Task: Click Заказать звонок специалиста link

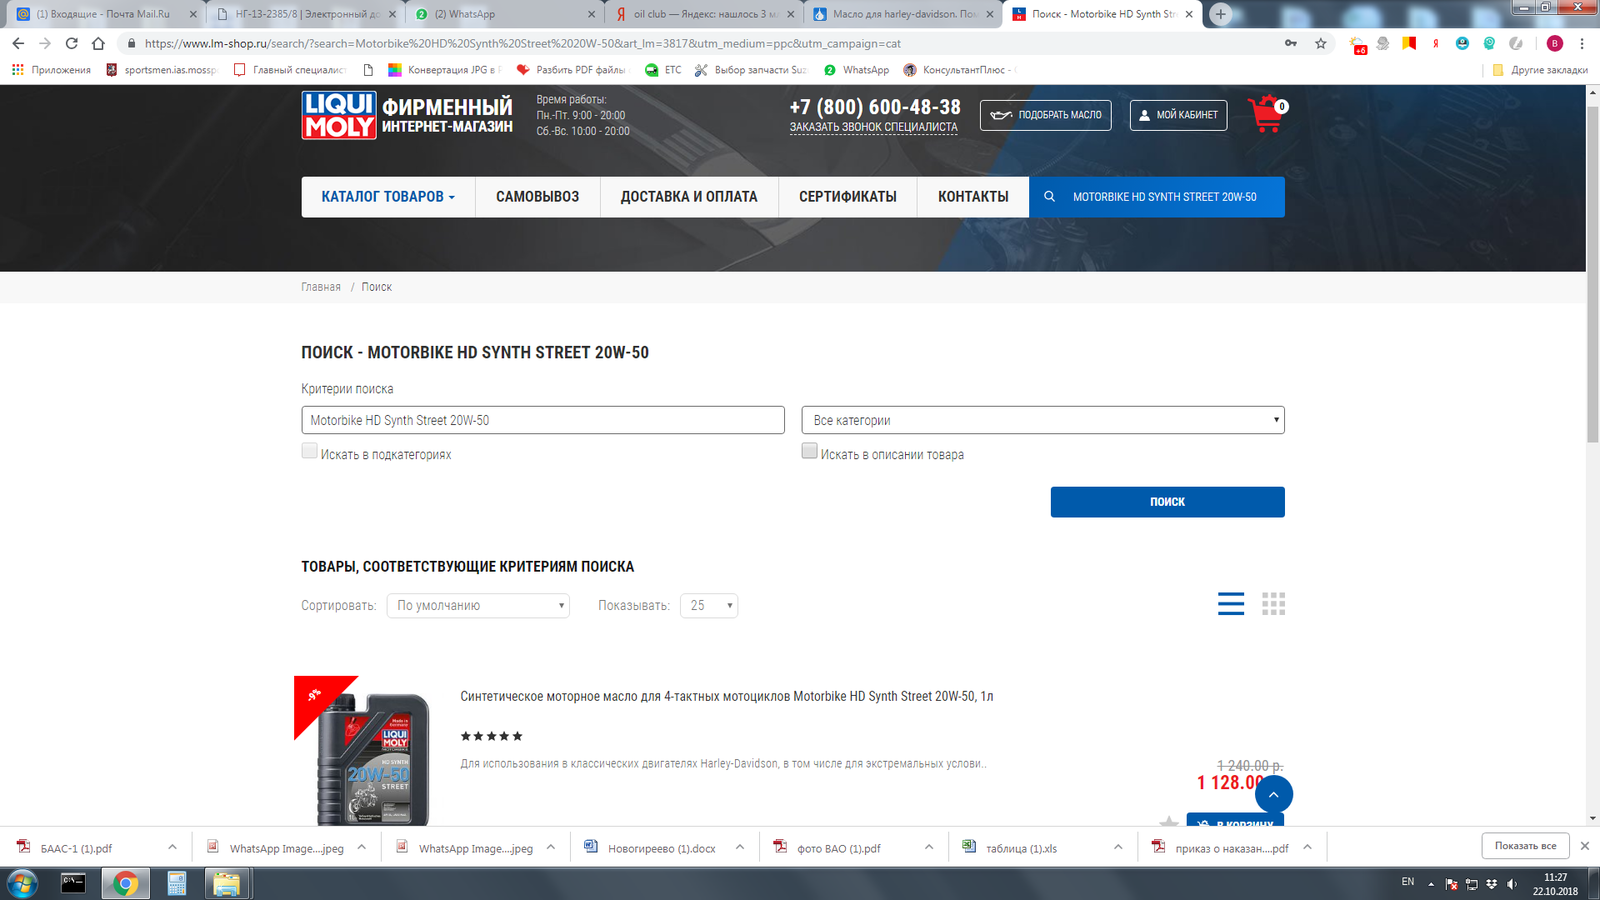Action: pos(873,127)
